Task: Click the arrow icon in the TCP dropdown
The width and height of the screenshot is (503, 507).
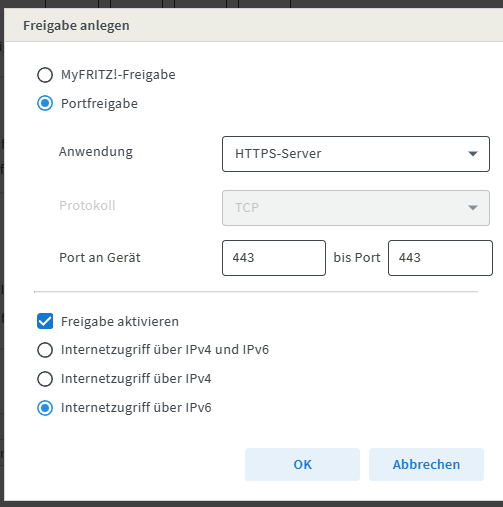Action: [473, 208]
